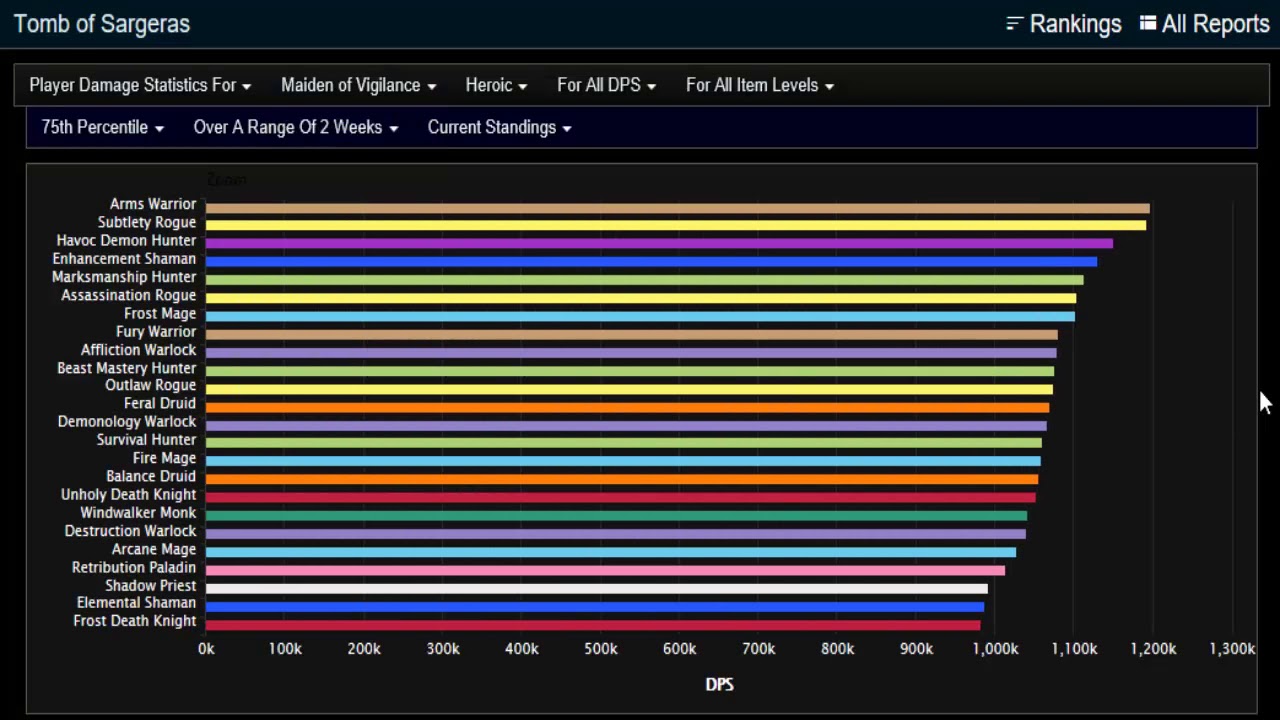Click the Arms Warrior label
1280x720 pixels.
[153, 204]
